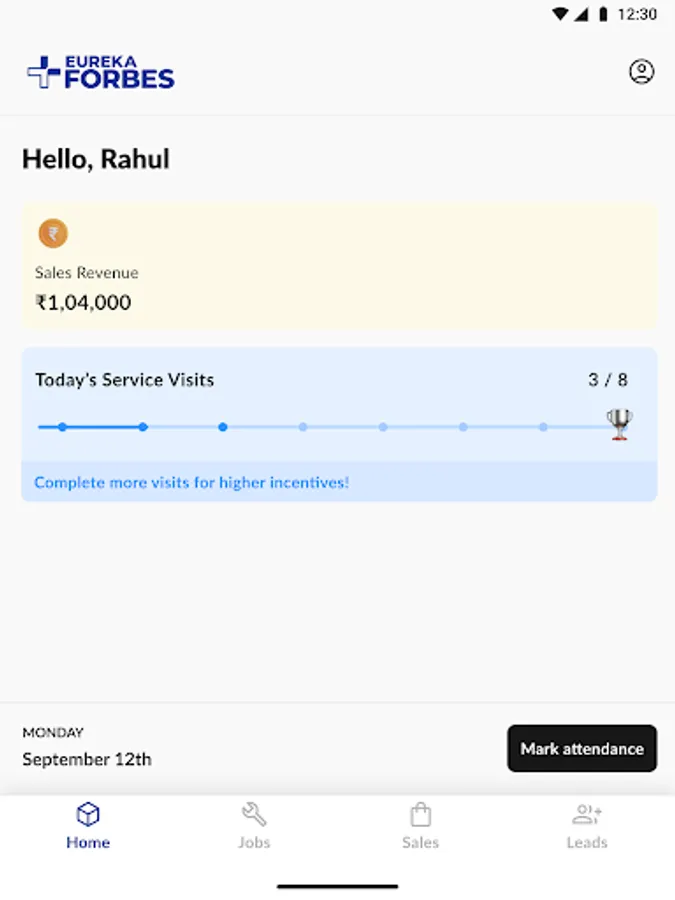
Task: Switch to the Leads tab
Action: (587, 827)
